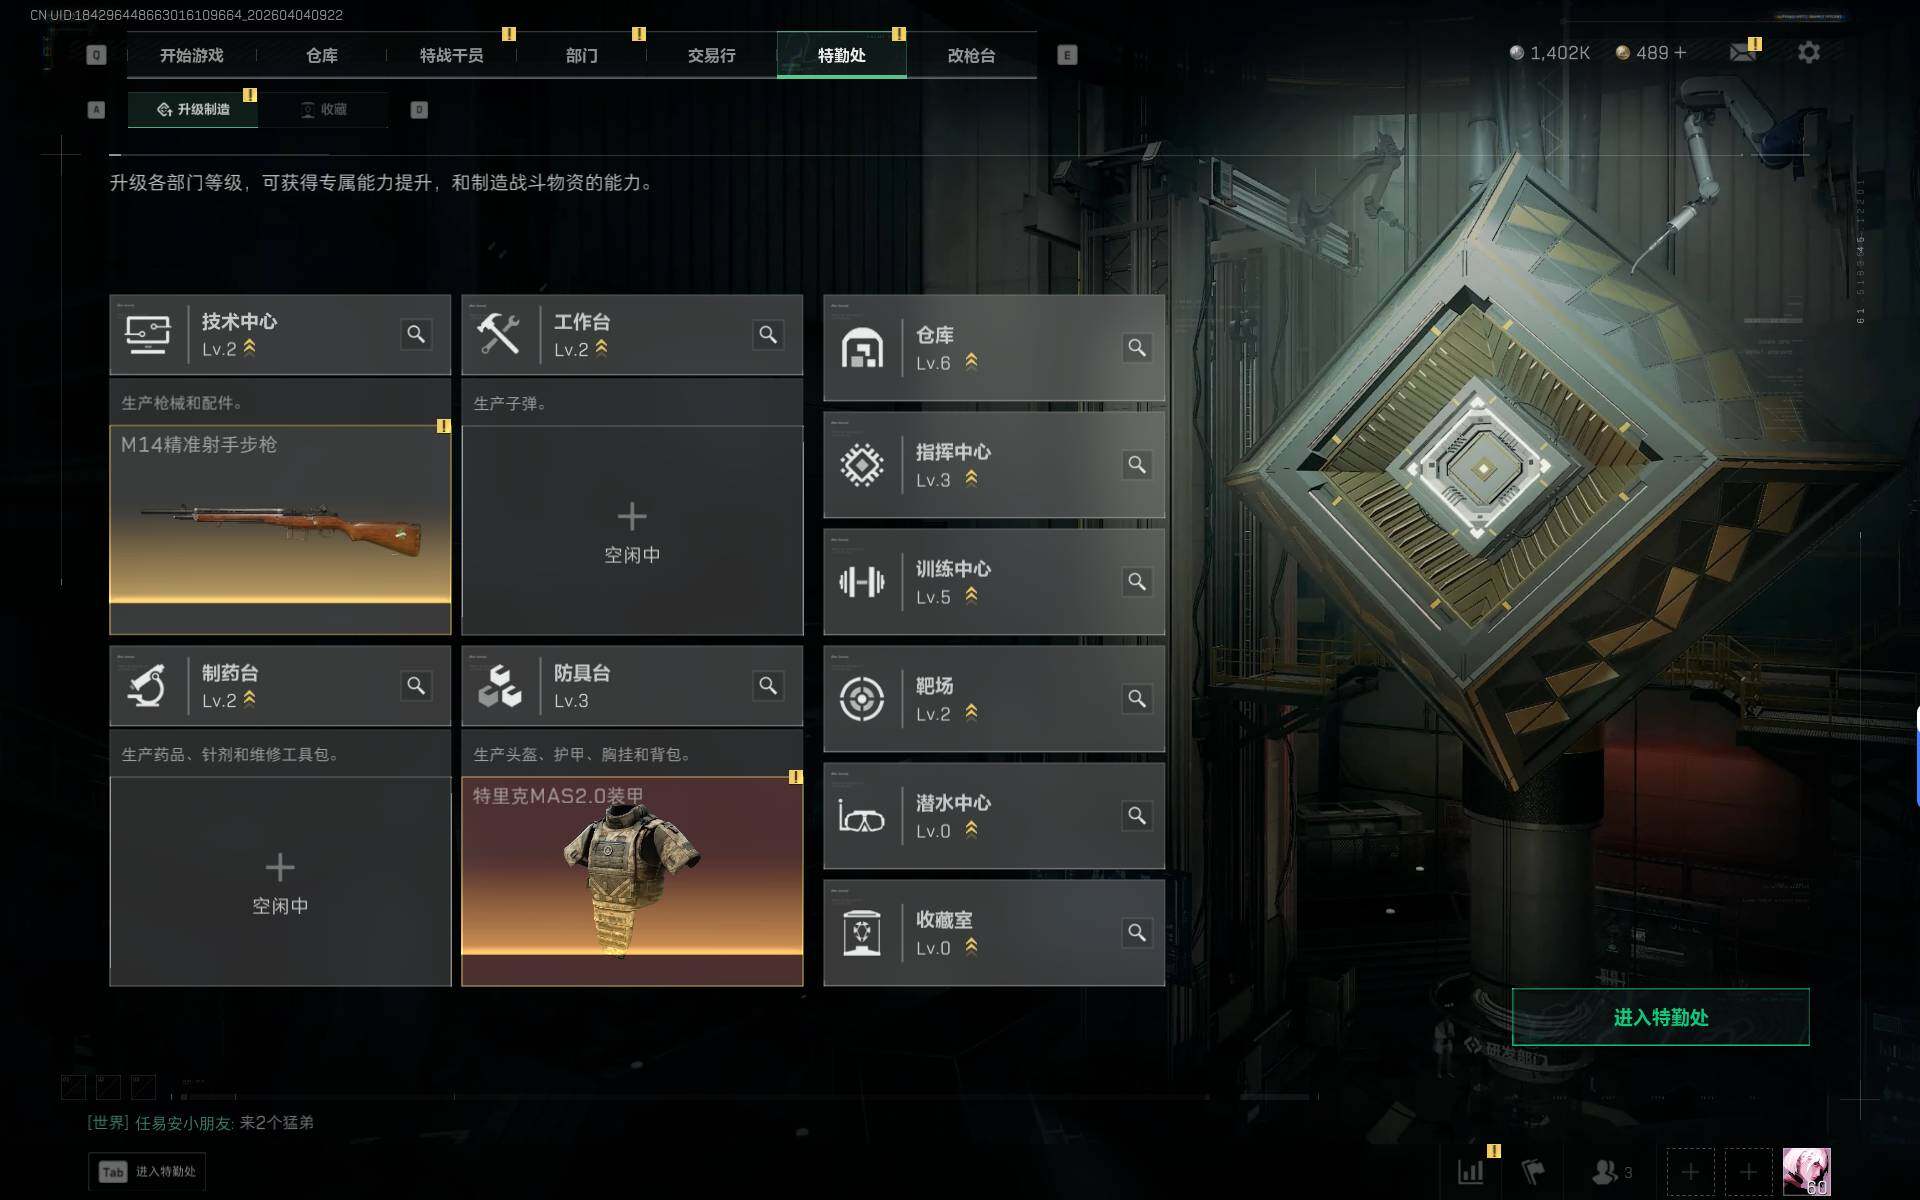Click magnifier on 工作台 panel
Viewport: 1920px width, 1200px height.
[768, 334]
